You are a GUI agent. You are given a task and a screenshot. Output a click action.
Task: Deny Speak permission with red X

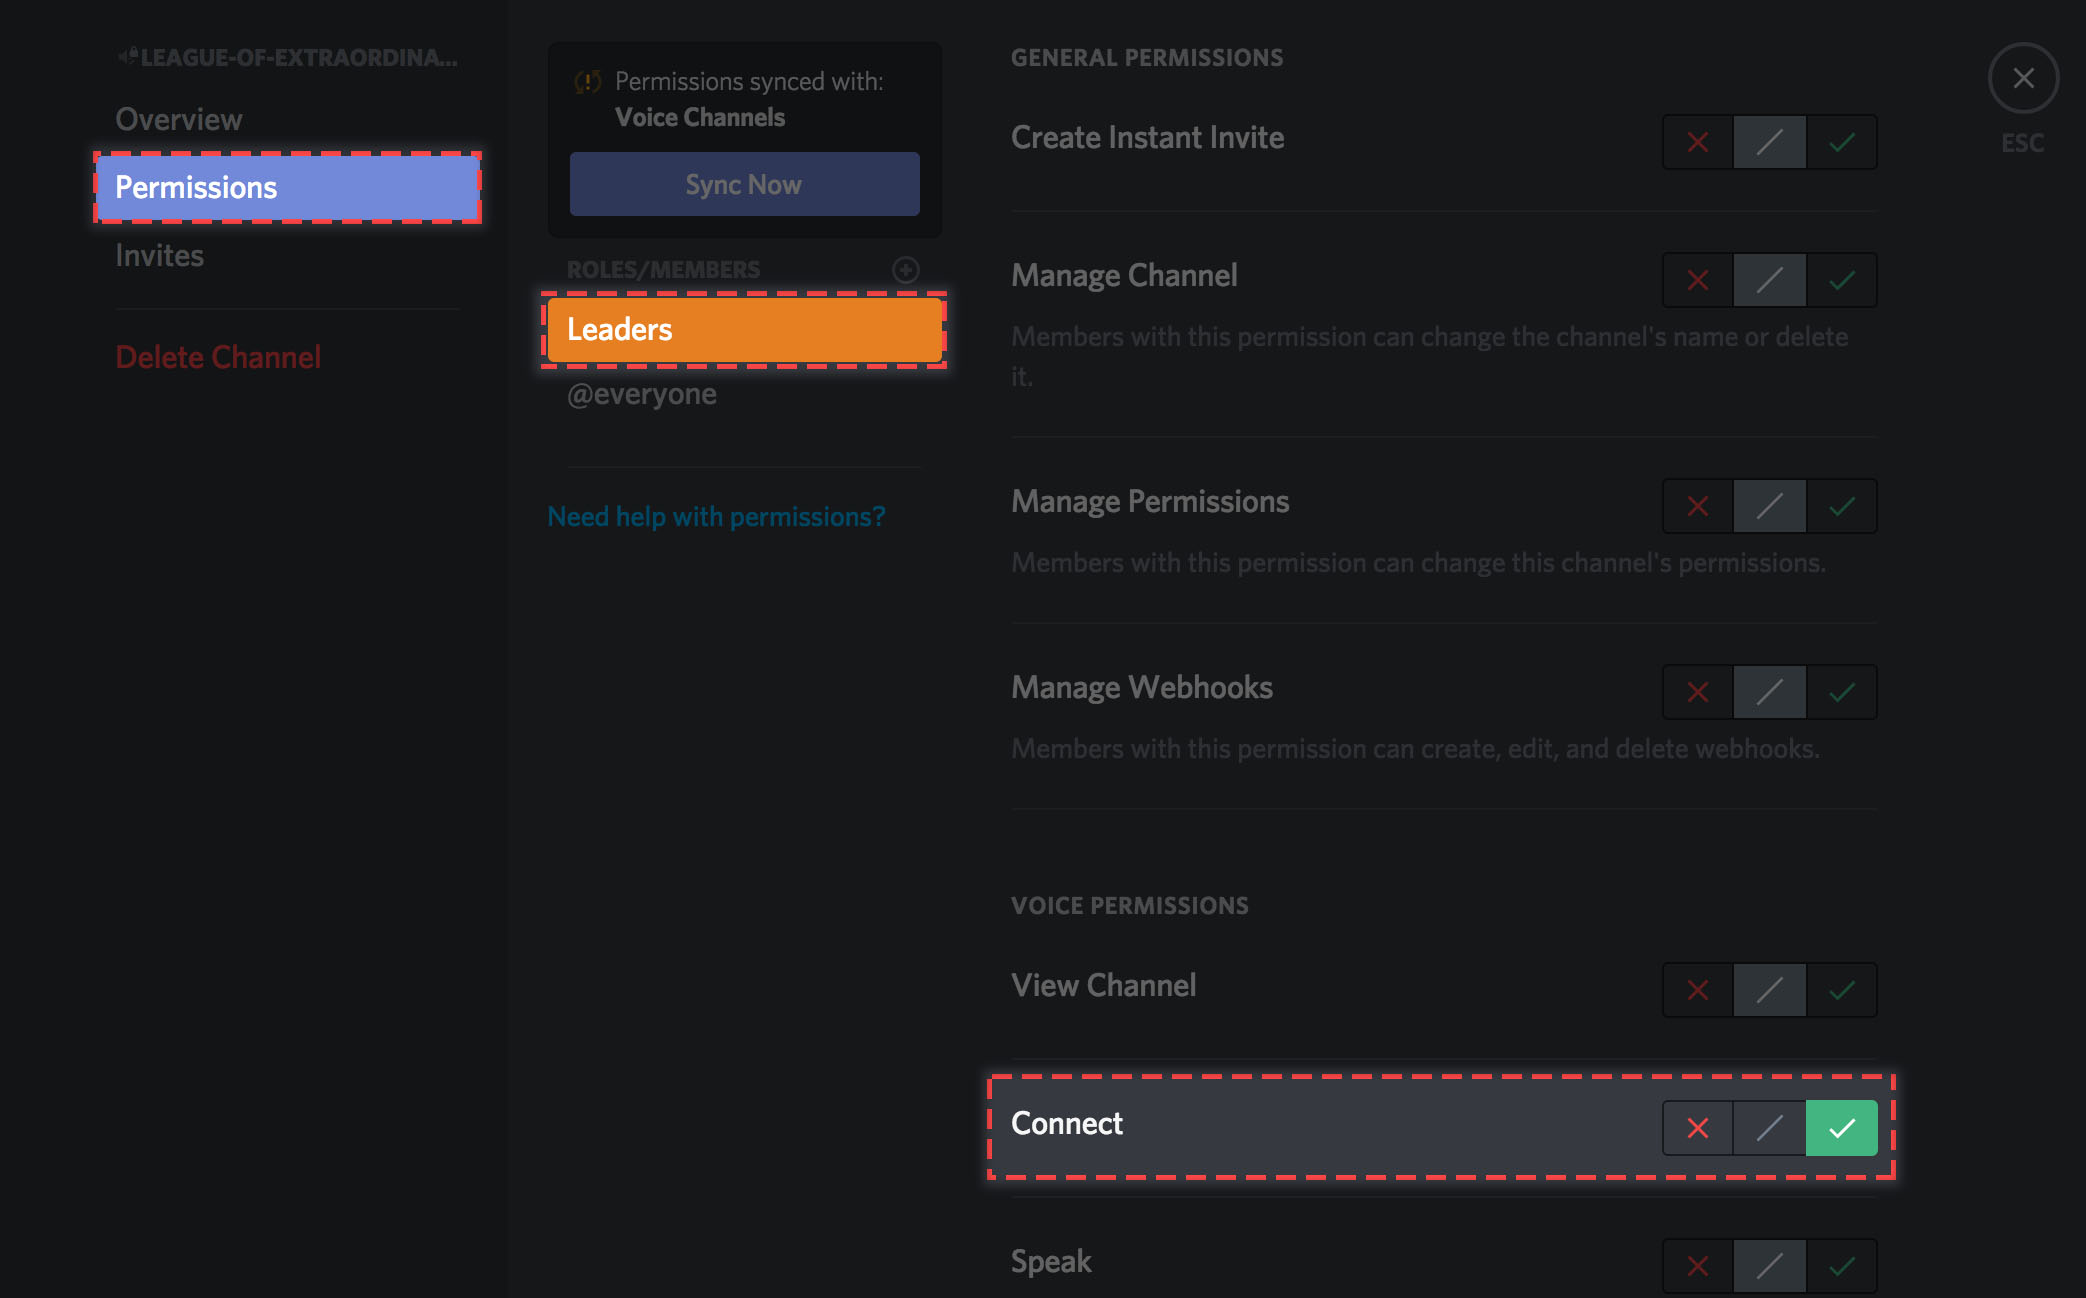[1697, 1266]
